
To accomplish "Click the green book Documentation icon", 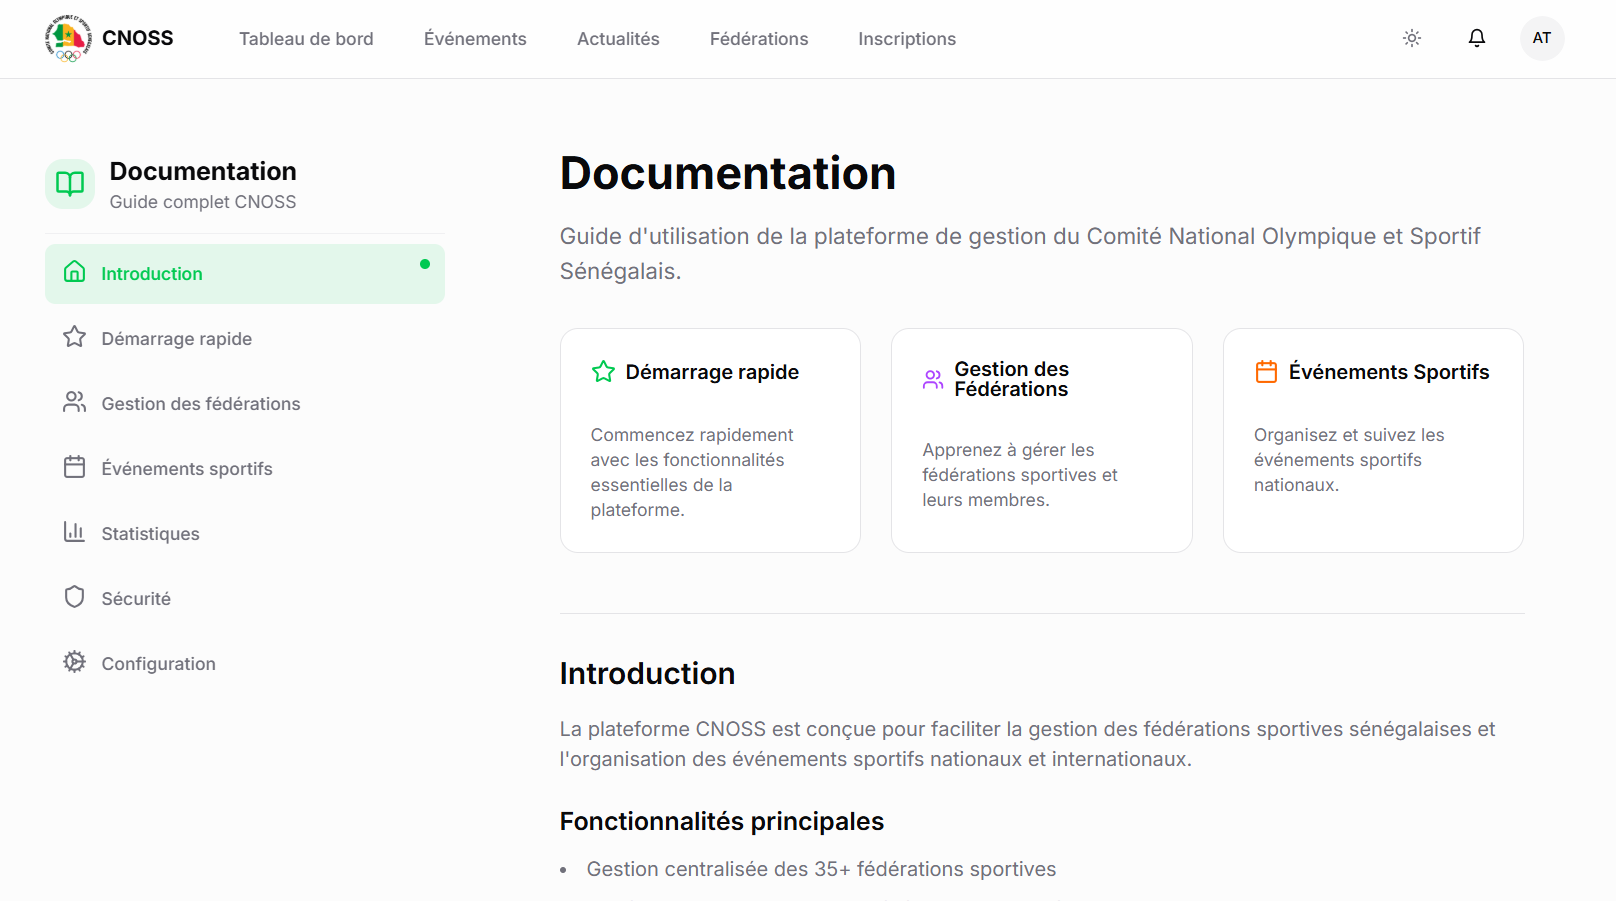I will point(69,184).
